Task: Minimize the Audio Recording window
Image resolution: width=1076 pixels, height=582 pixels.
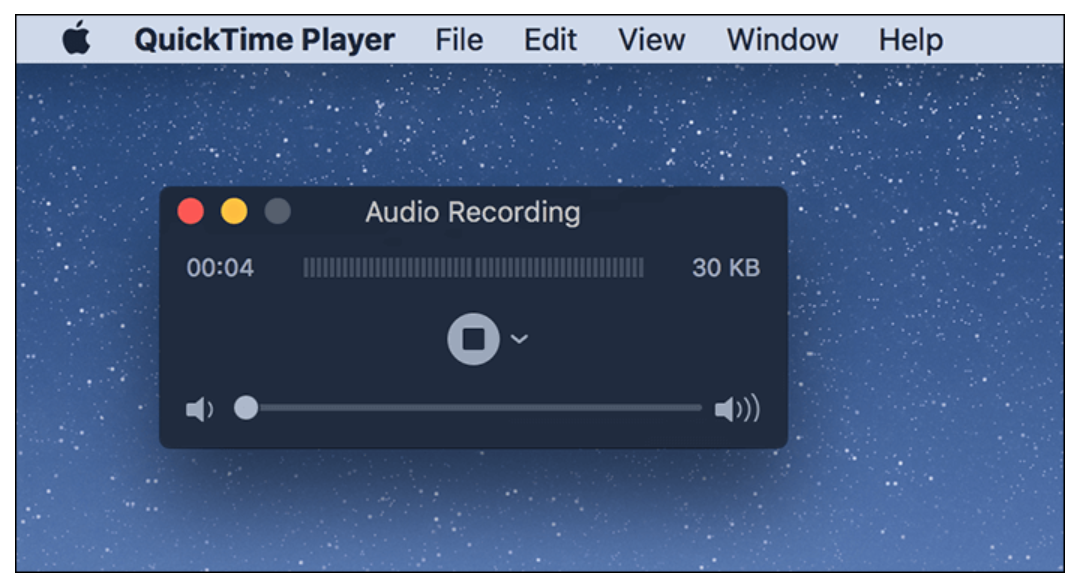Action: pyautogui.click(x=234, y=211)
